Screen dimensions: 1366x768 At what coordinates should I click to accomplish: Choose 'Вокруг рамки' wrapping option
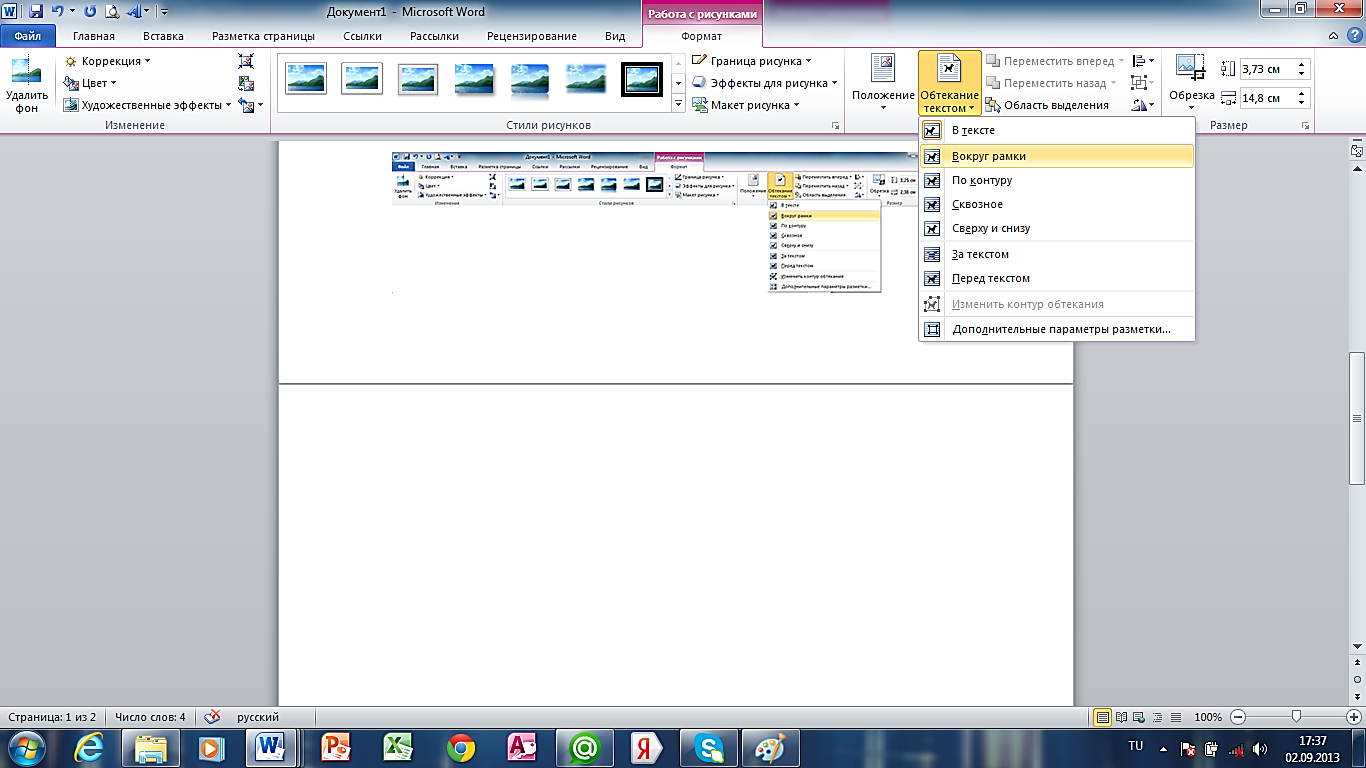tap(1057, 156)
